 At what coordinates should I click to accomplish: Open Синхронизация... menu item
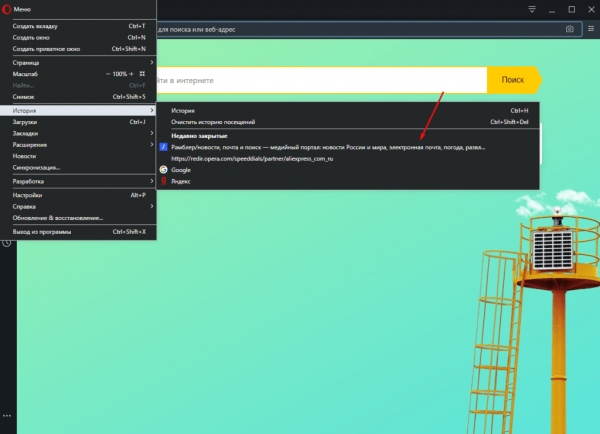(78, 168)
